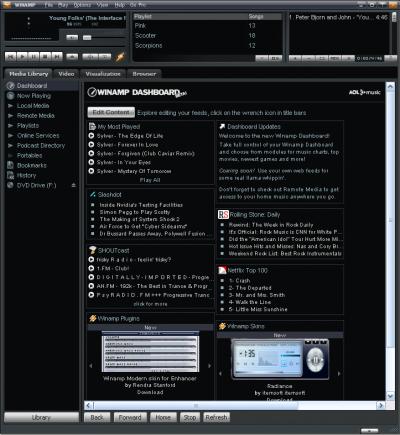400x435 pixels.
Task: Play the AH.FM SHOUTcast station
Action: click(x=91, y=286)
